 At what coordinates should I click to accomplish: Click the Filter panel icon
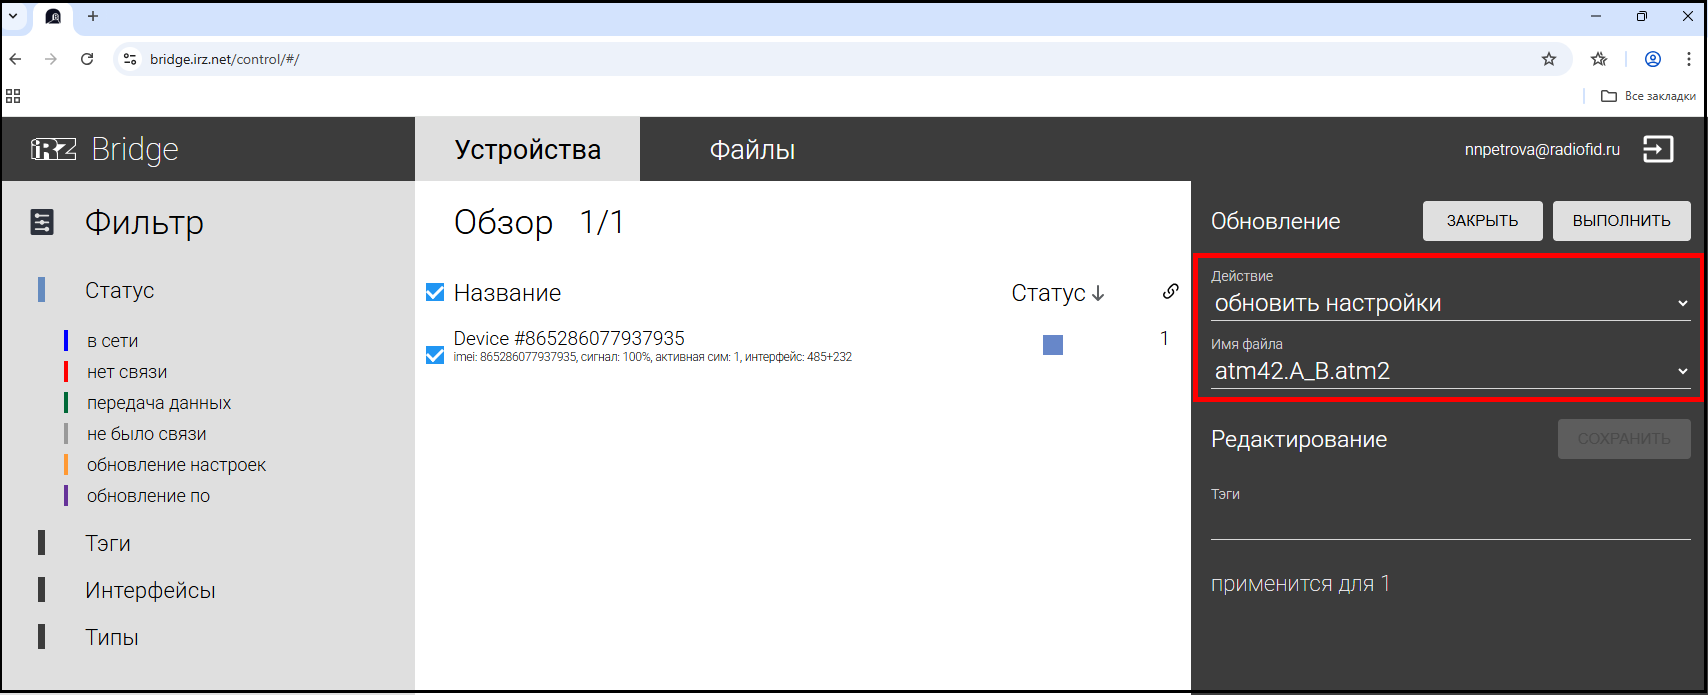tap(42, 222)
